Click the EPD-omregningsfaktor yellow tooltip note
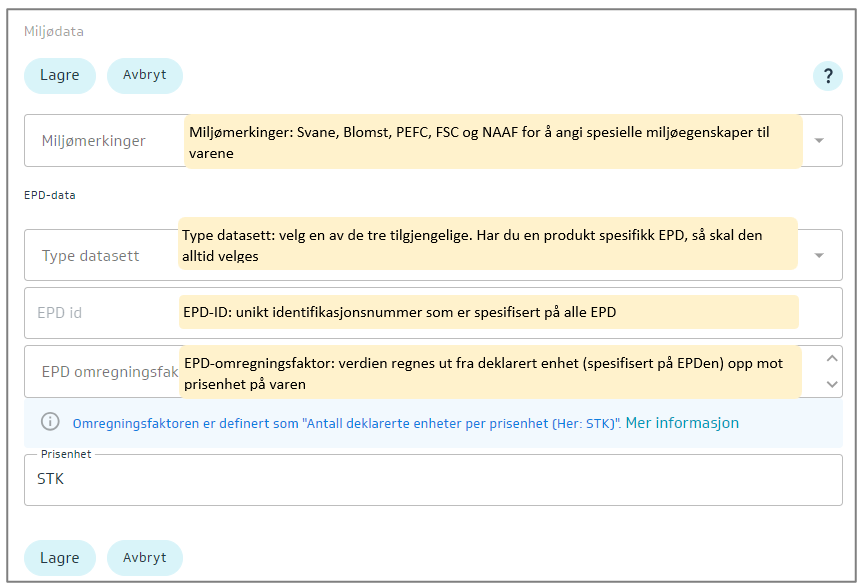The image size is (858, 585). tap(490, 372)
